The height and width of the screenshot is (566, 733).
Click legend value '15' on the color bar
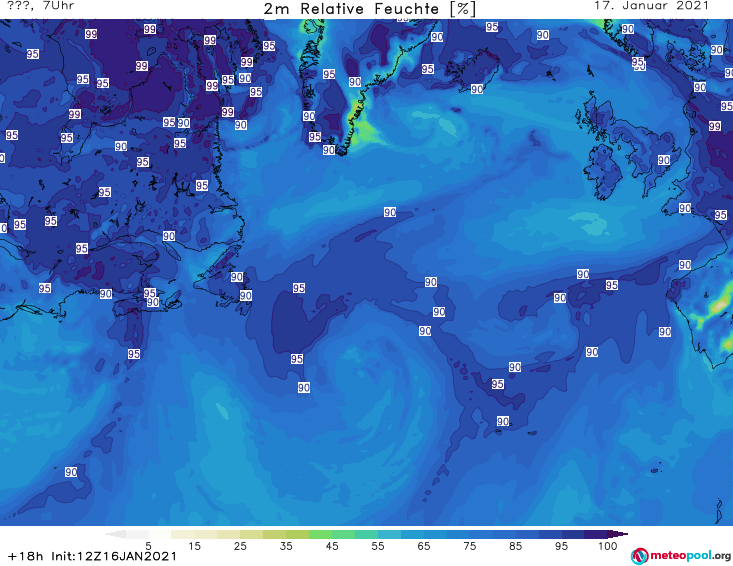pyautogui.click(x=194, y=546)
